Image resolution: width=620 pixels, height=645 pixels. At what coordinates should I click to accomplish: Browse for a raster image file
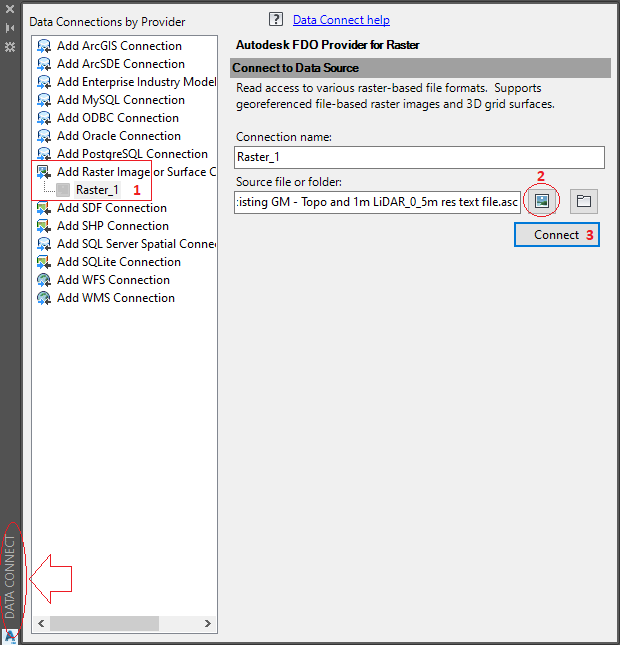tap(541, 201)
